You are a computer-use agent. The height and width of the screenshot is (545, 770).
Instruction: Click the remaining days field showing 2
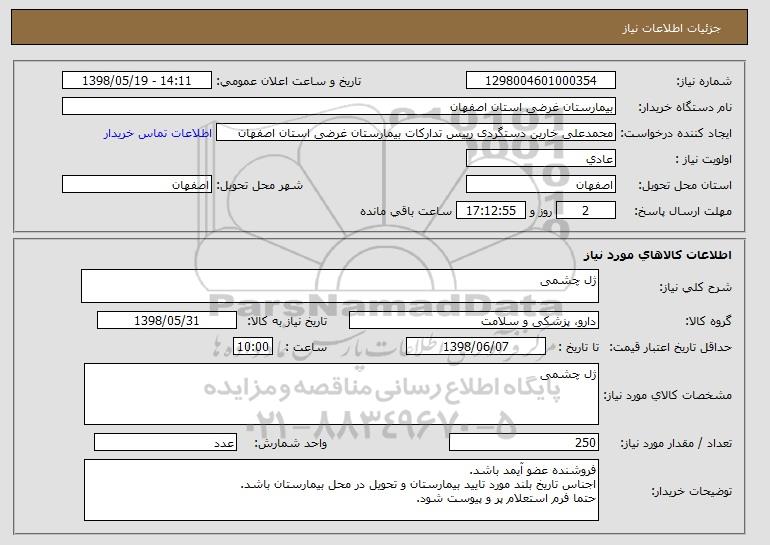585,211
